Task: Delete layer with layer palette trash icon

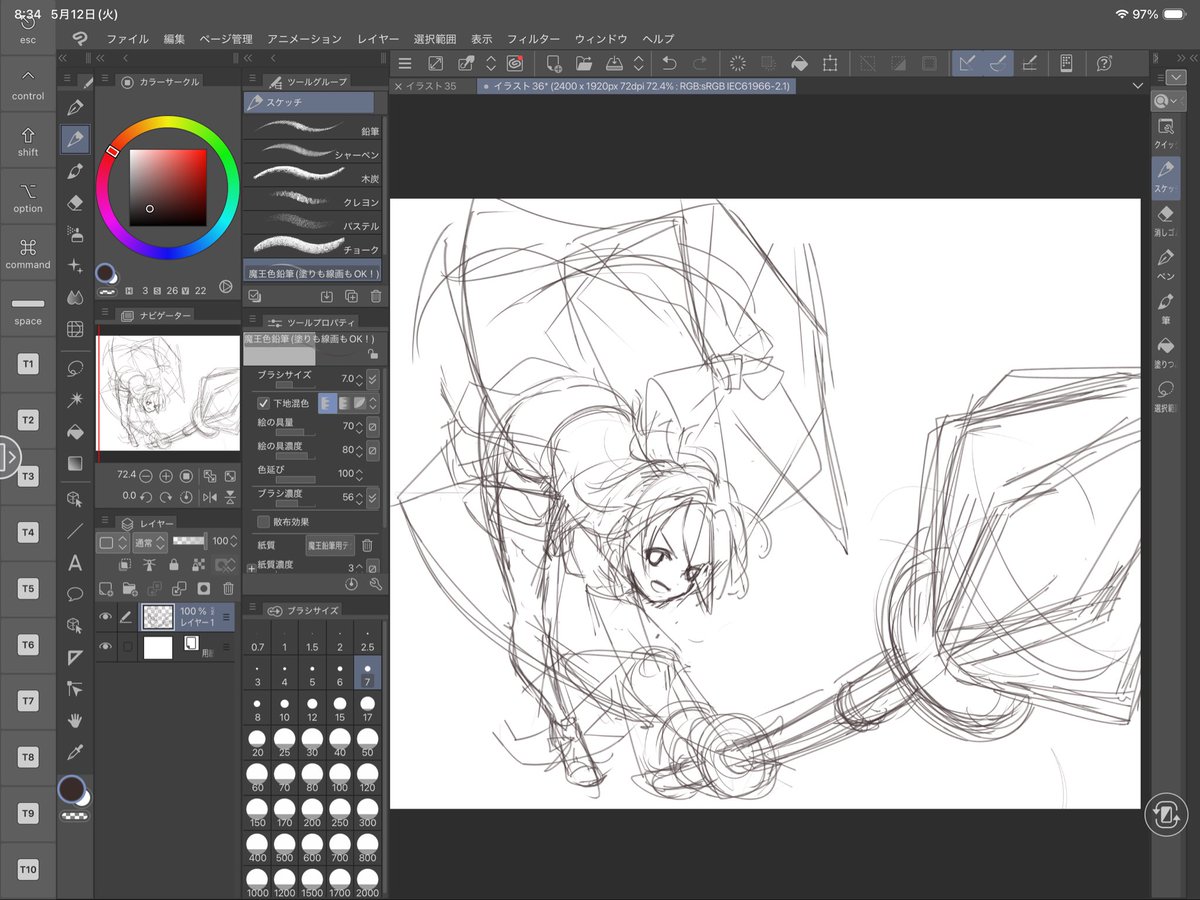Action: [x=228, y=589]
